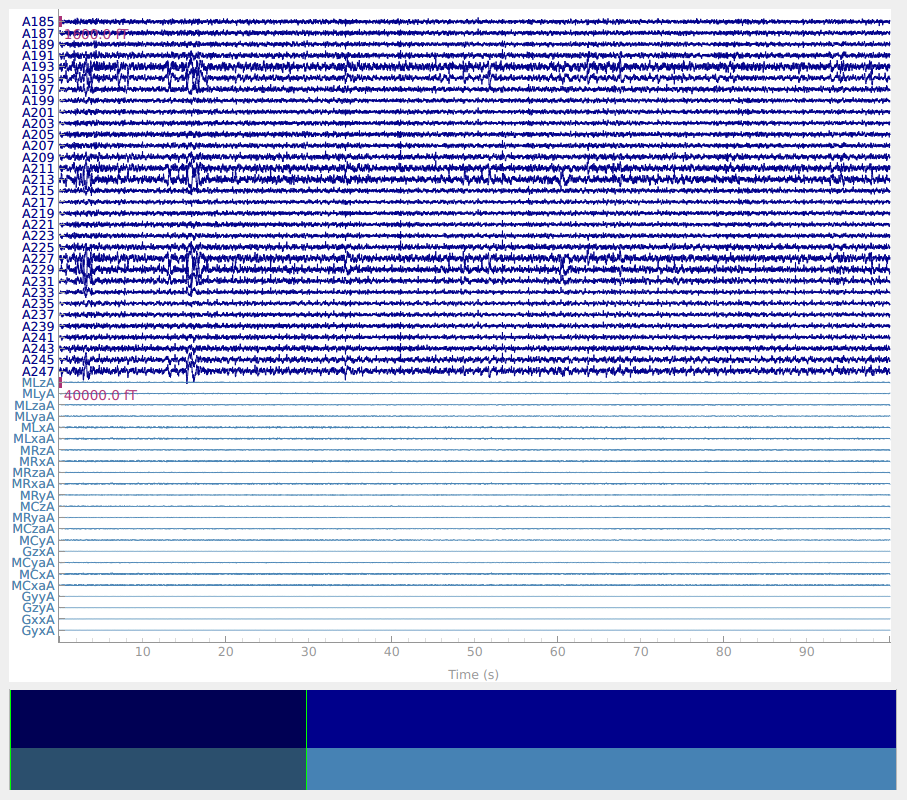Click the 50 tick on time axis

(475, 652)
